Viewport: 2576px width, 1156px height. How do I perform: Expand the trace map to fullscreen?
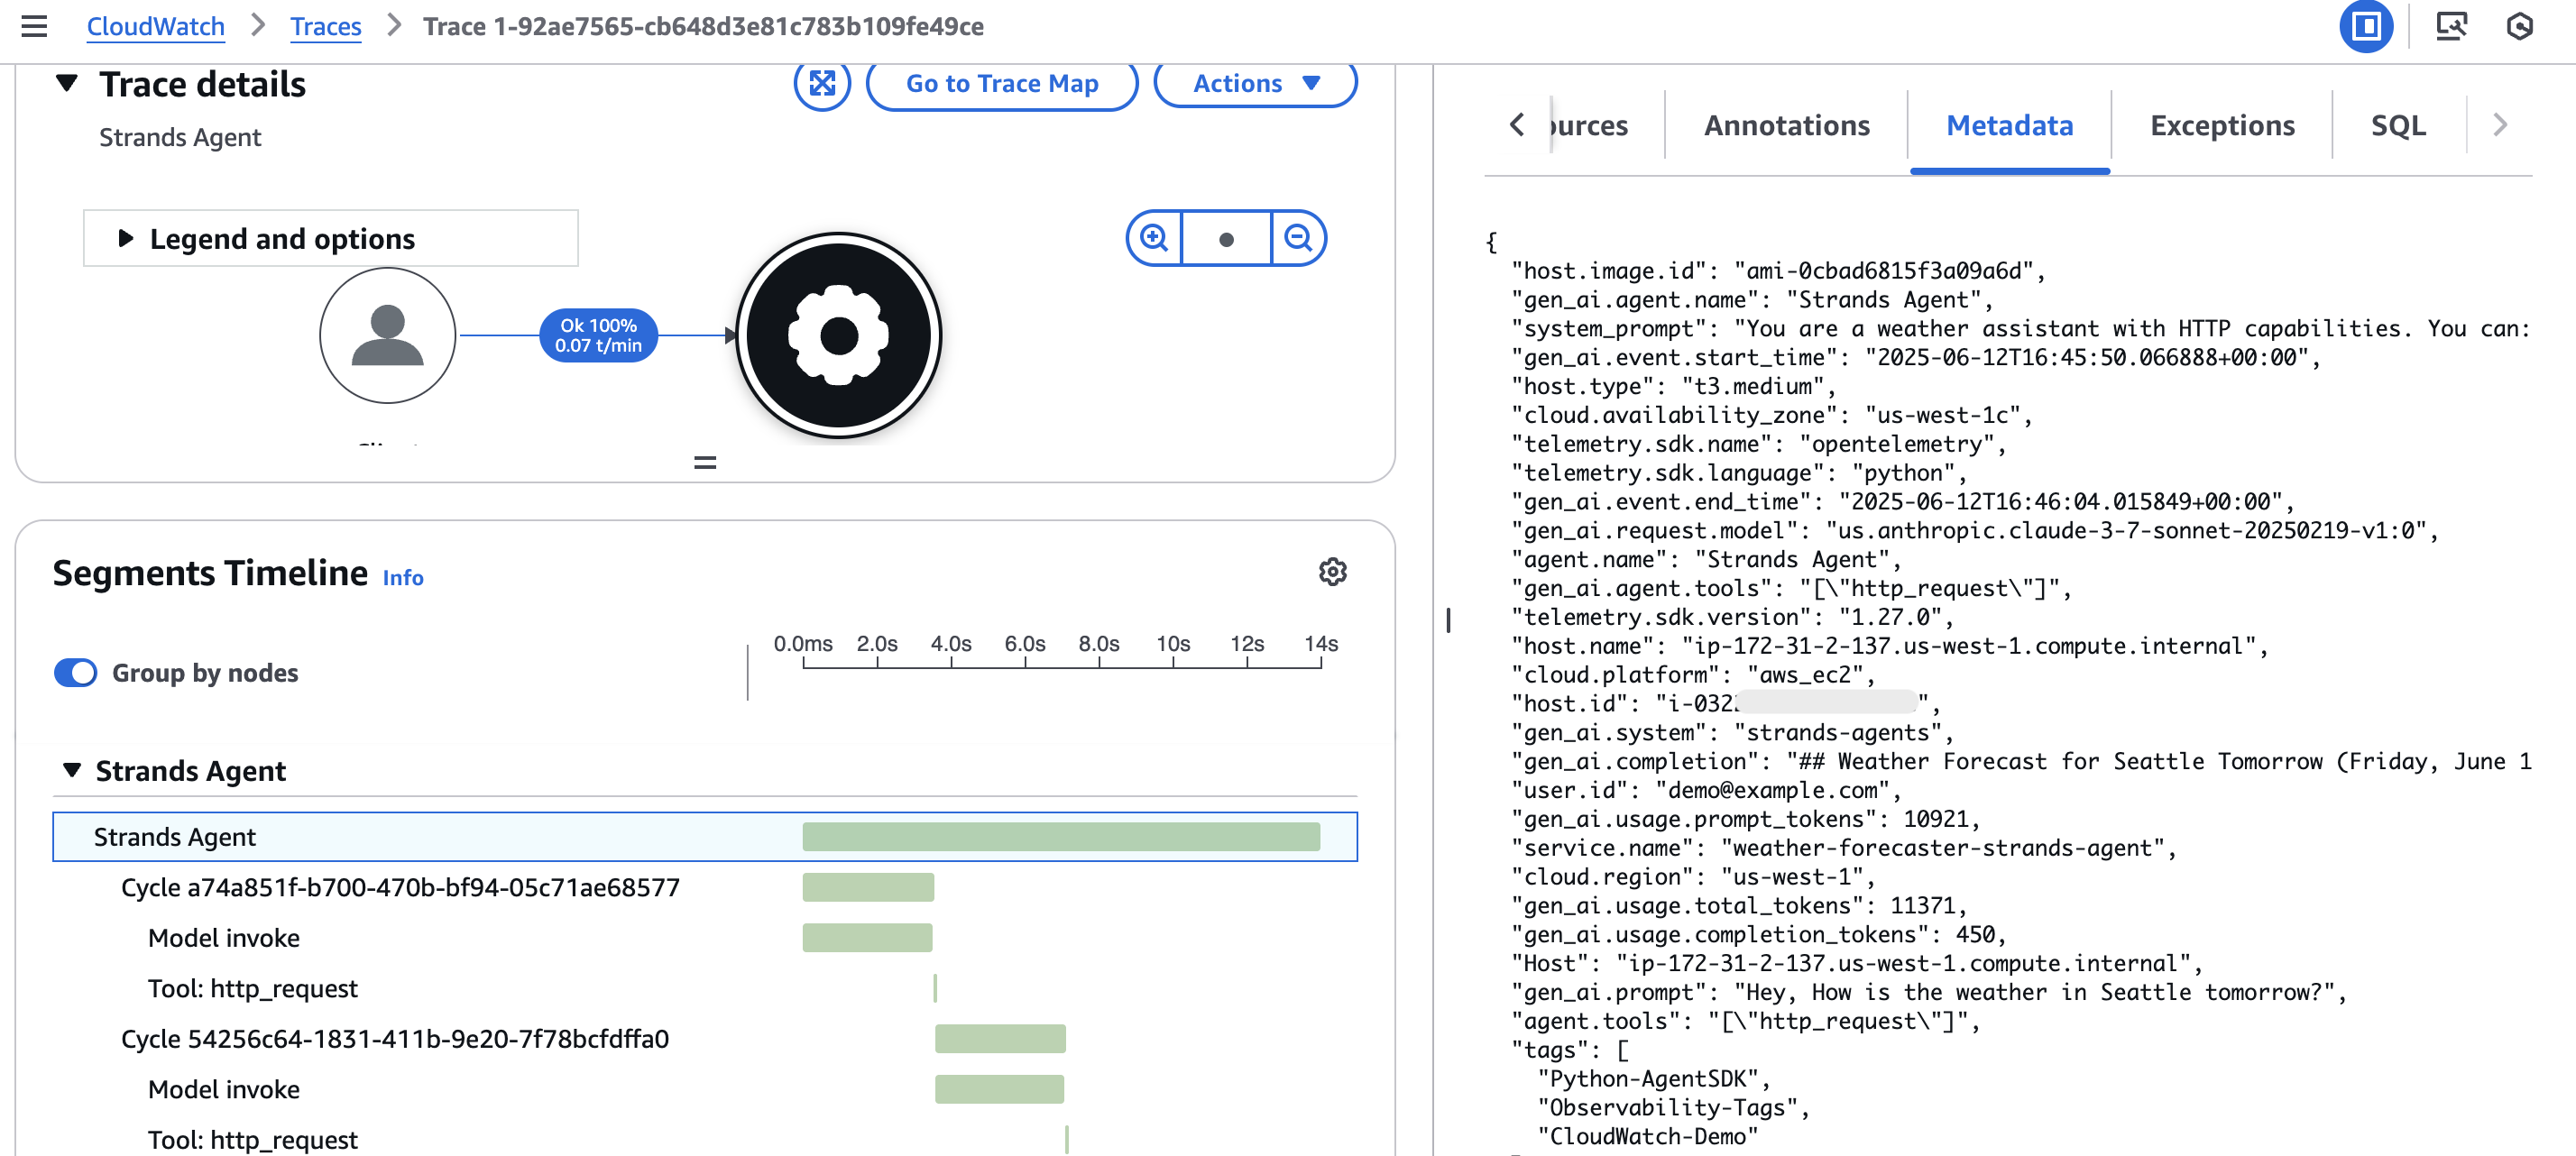[822, 84]
